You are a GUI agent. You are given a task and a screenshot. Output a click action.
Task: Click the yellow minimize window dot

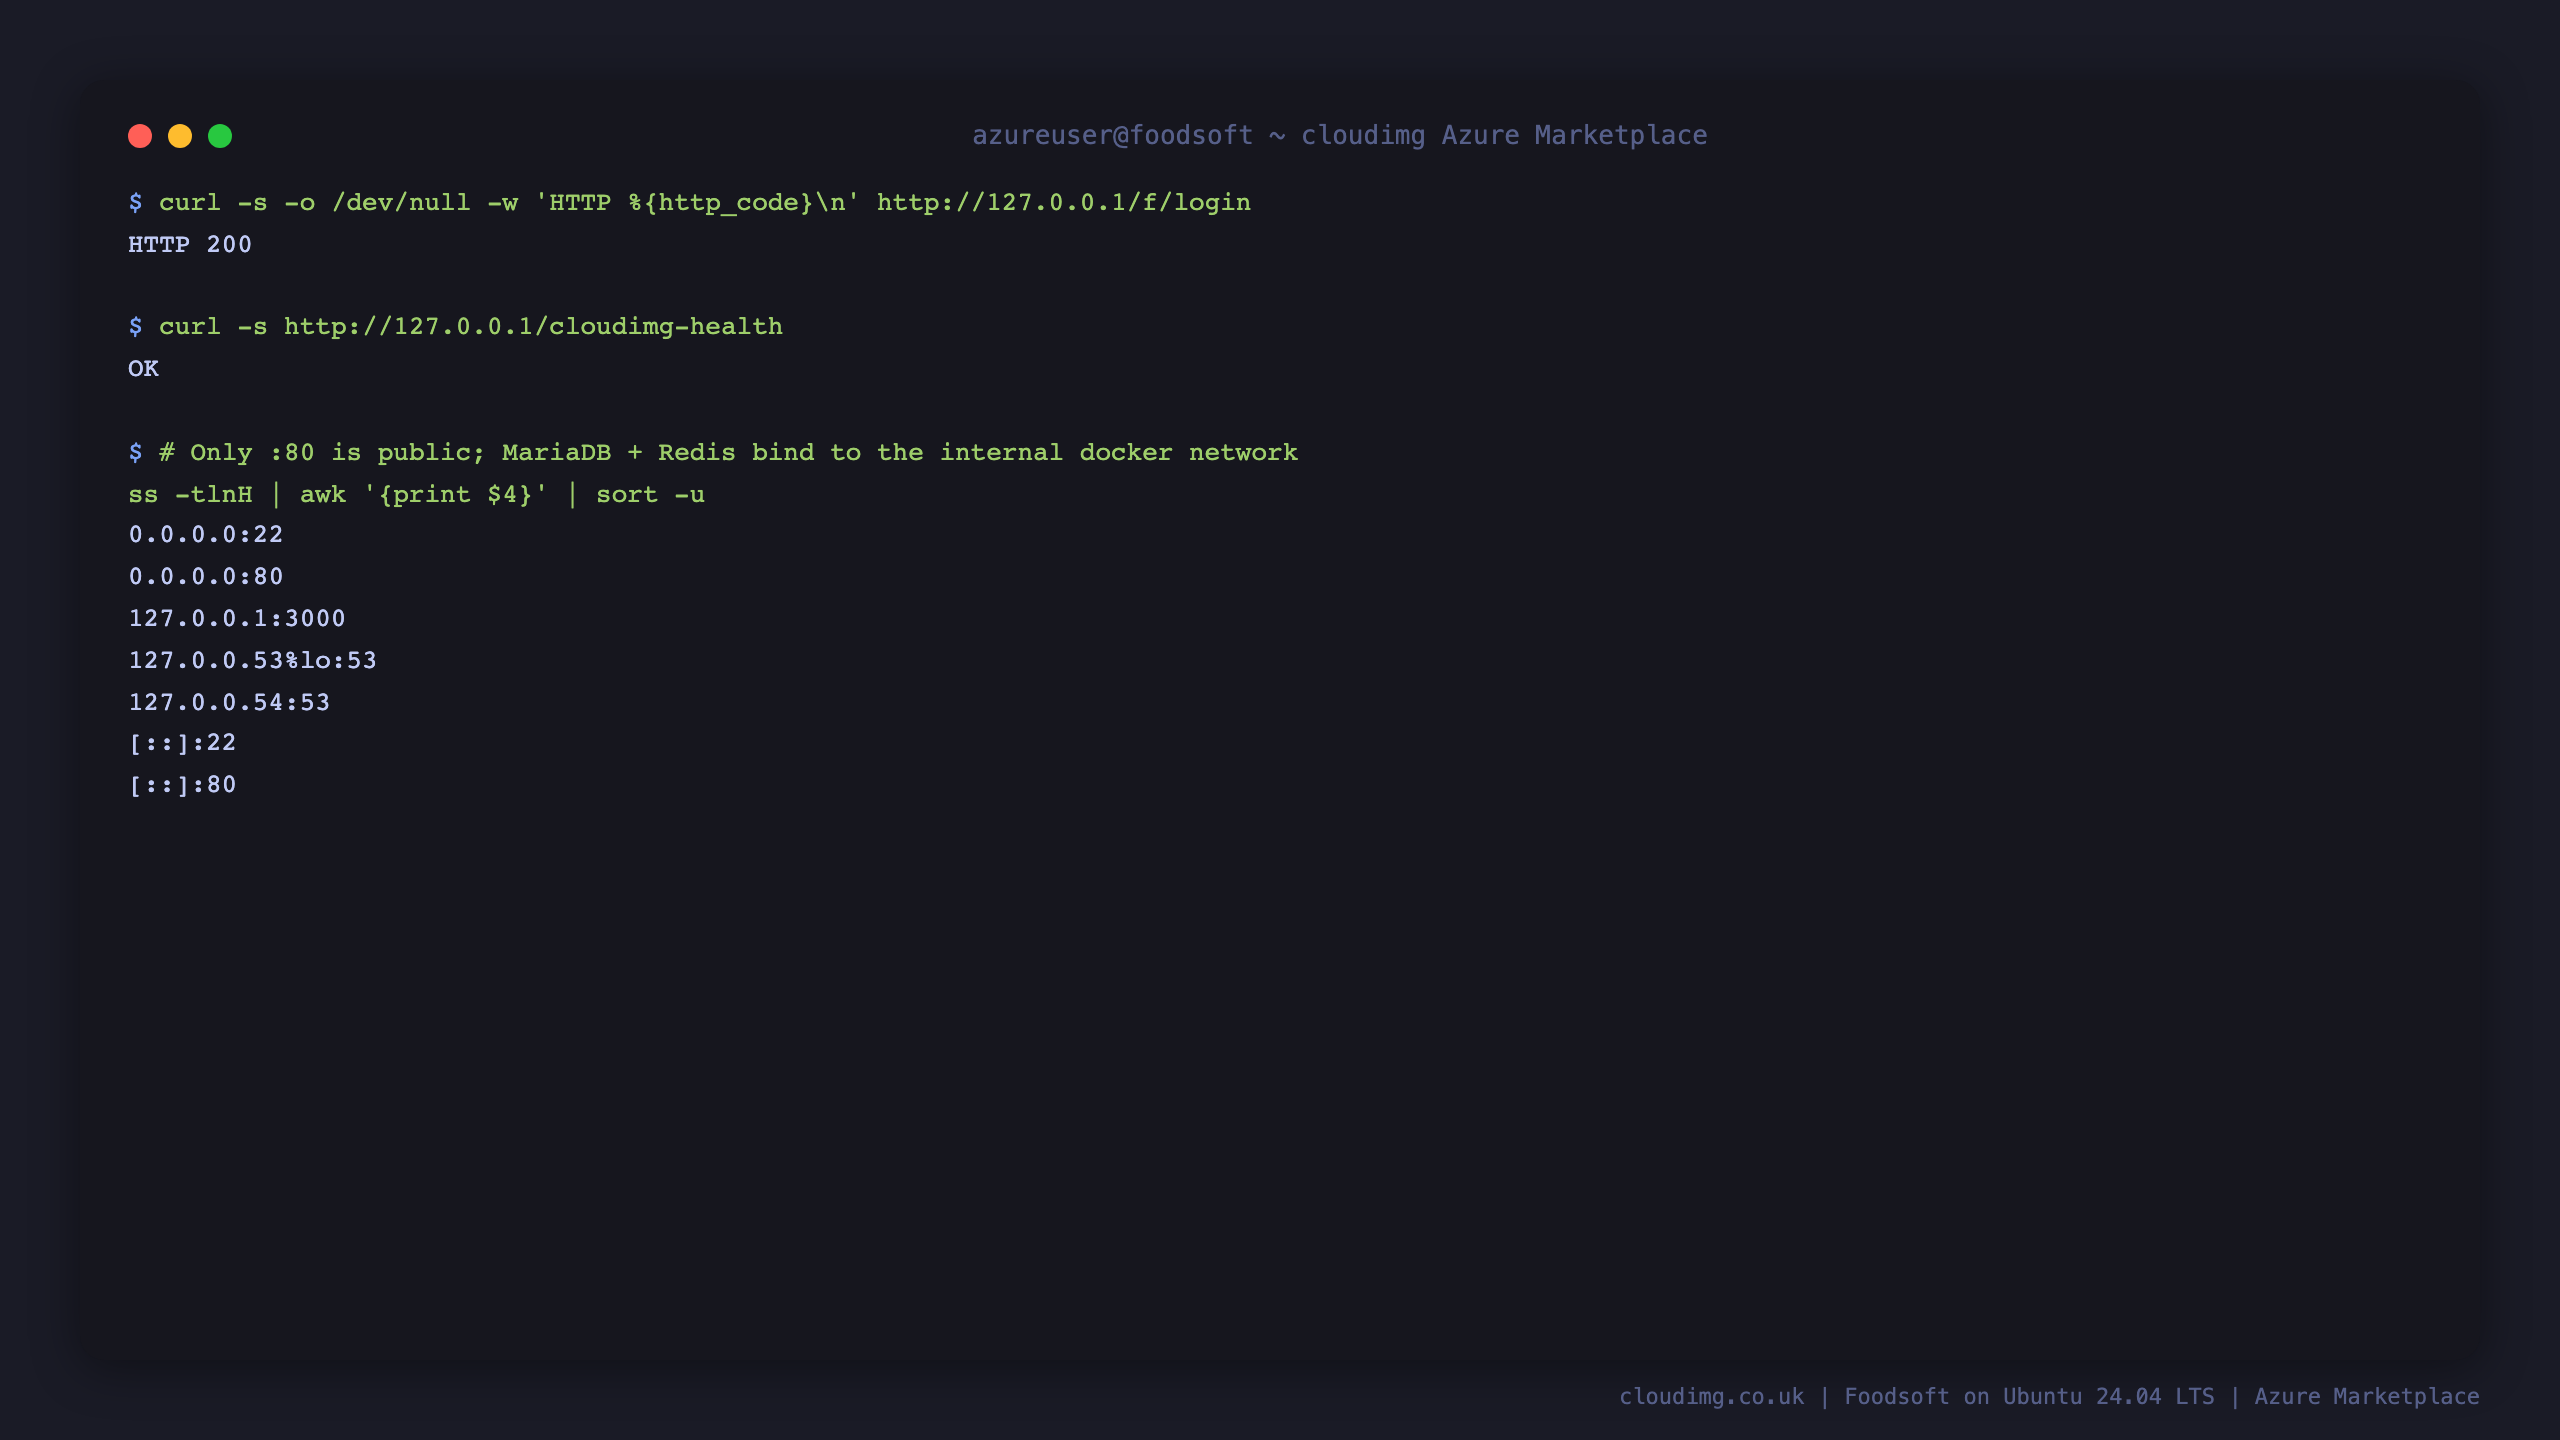[x=180, y=136]
